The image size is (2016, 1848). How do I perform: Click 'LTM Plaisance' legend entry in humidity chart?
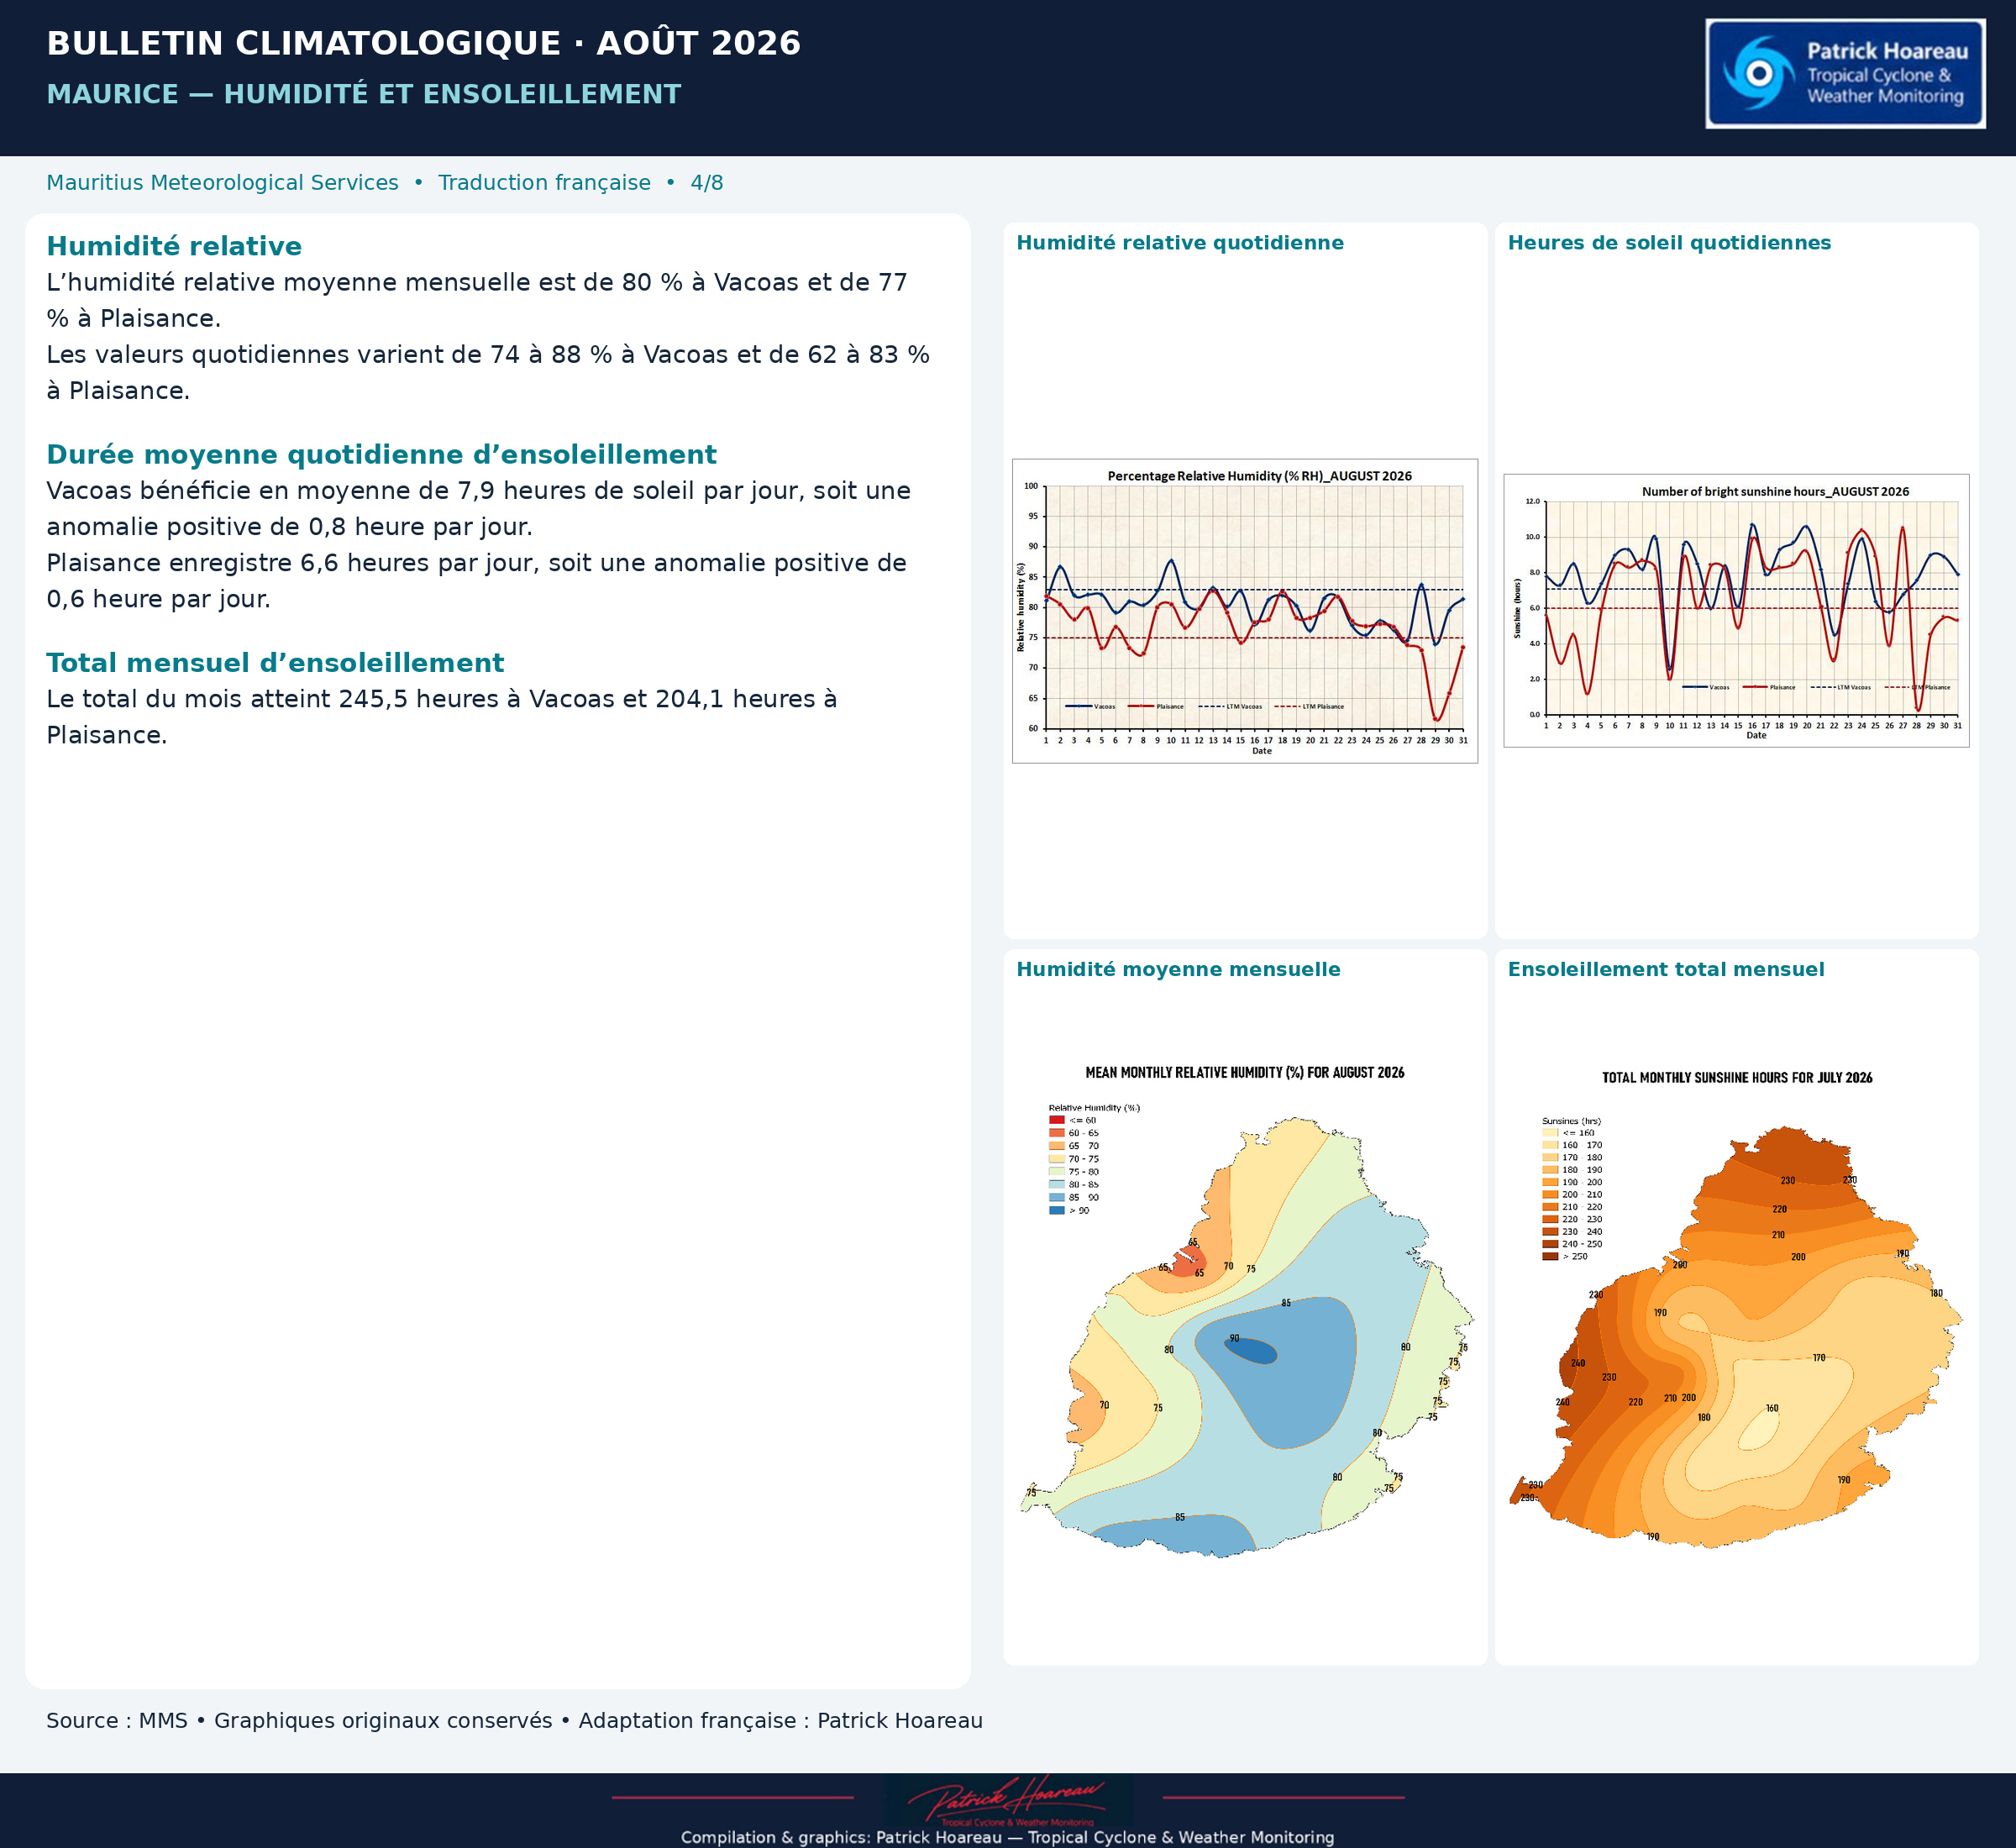point(1309,706)
